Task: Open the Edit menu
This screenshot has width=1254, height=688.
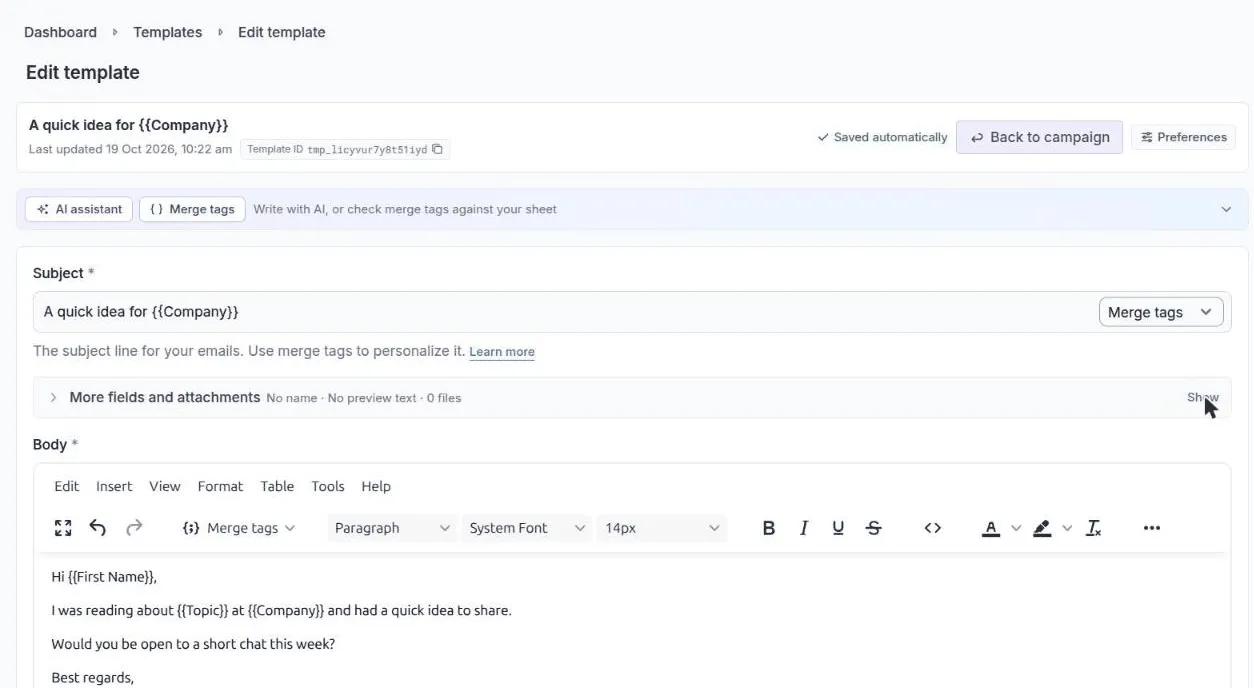Action: coord(67,486)
